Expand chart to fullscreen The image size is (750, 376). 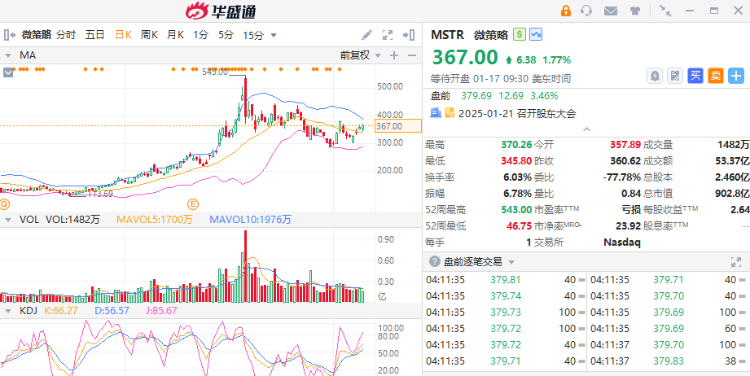[387, 35]
